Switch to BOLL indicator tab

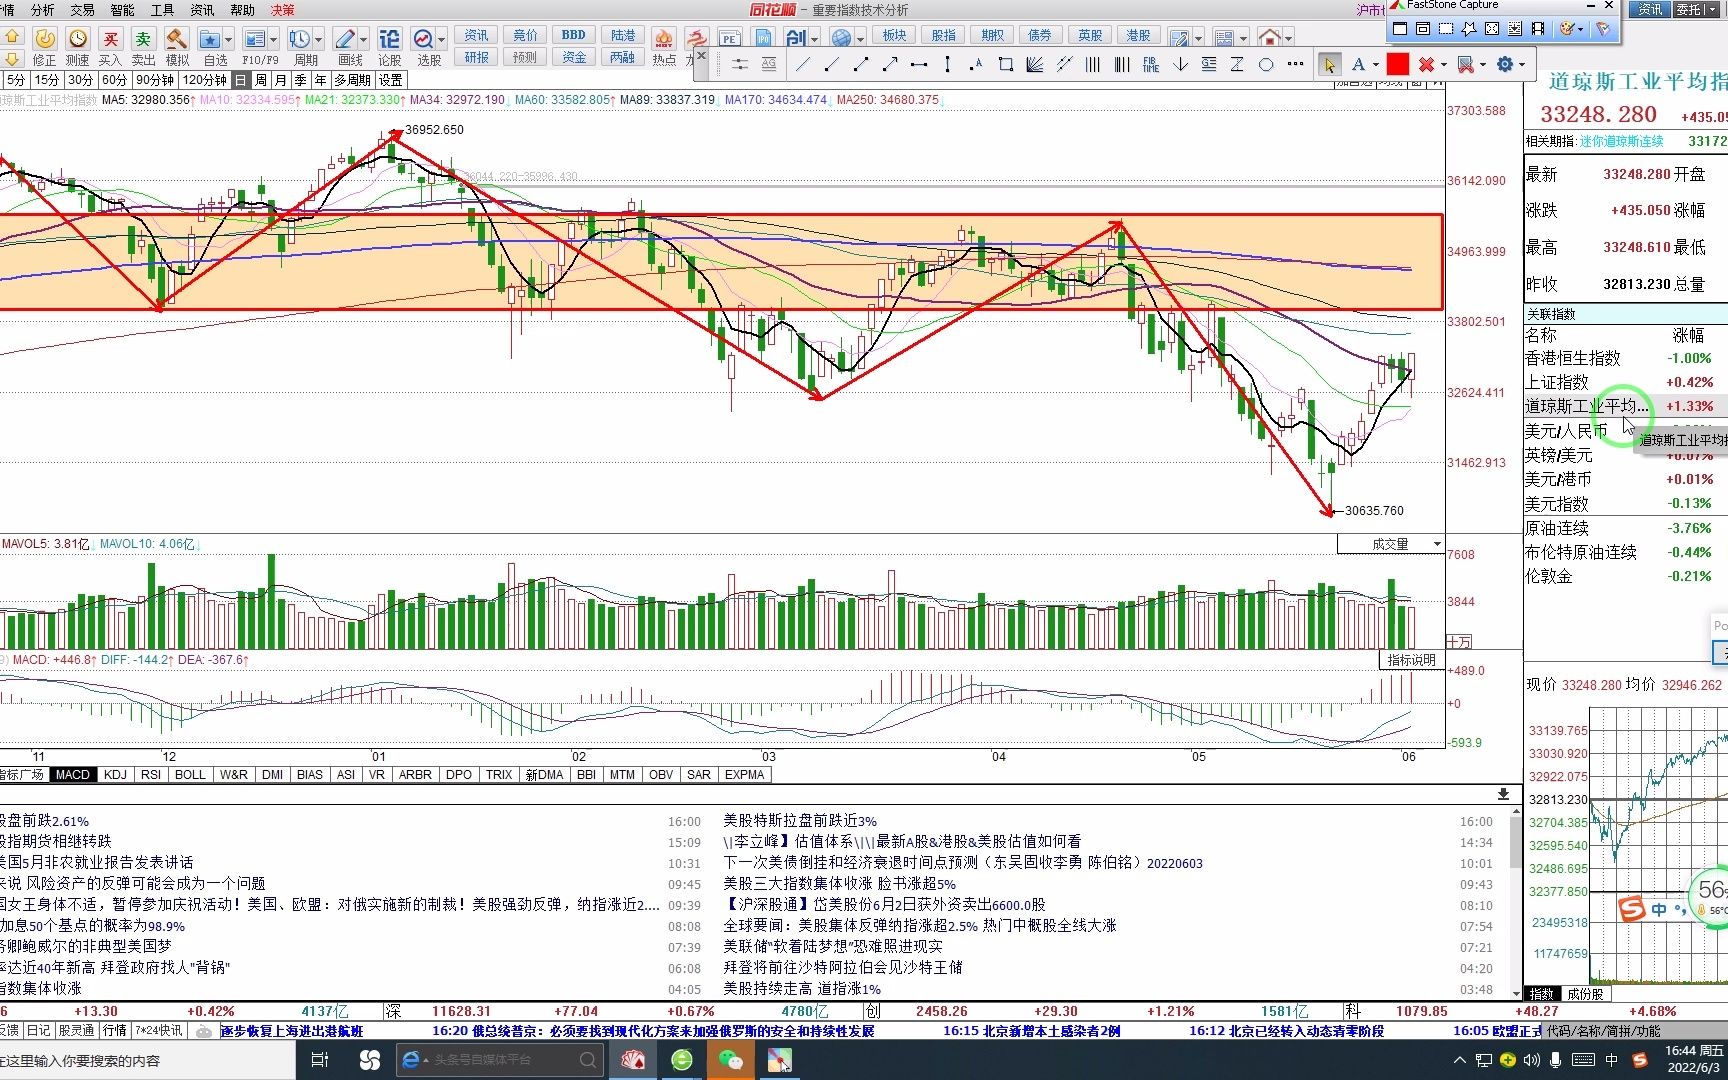tap(190, 775)
